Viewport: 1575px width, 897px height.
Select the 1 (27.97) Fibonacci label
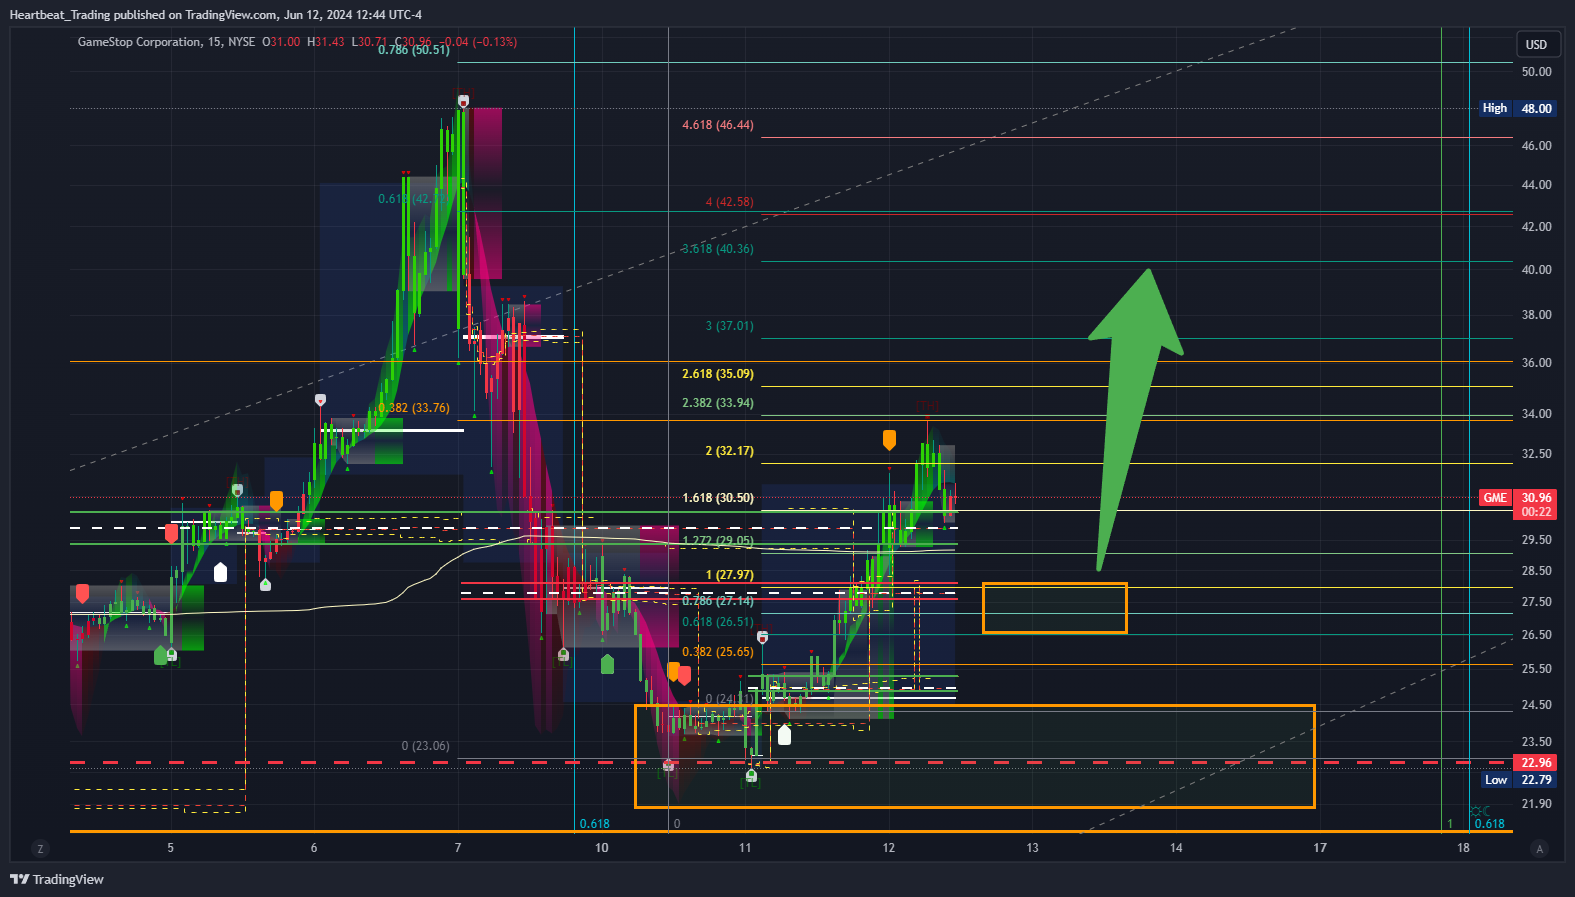tap(730, 575)
